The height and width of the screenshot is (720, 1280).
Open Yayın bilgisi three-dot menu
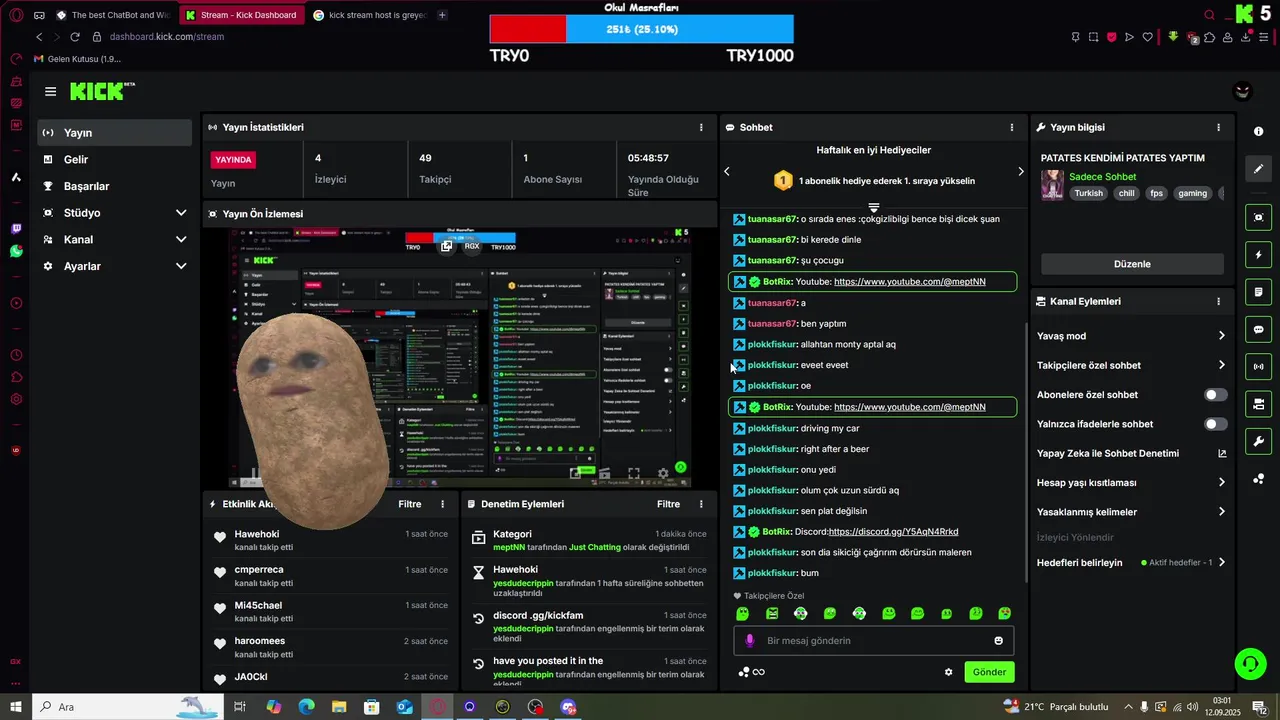click(1218, 128)
